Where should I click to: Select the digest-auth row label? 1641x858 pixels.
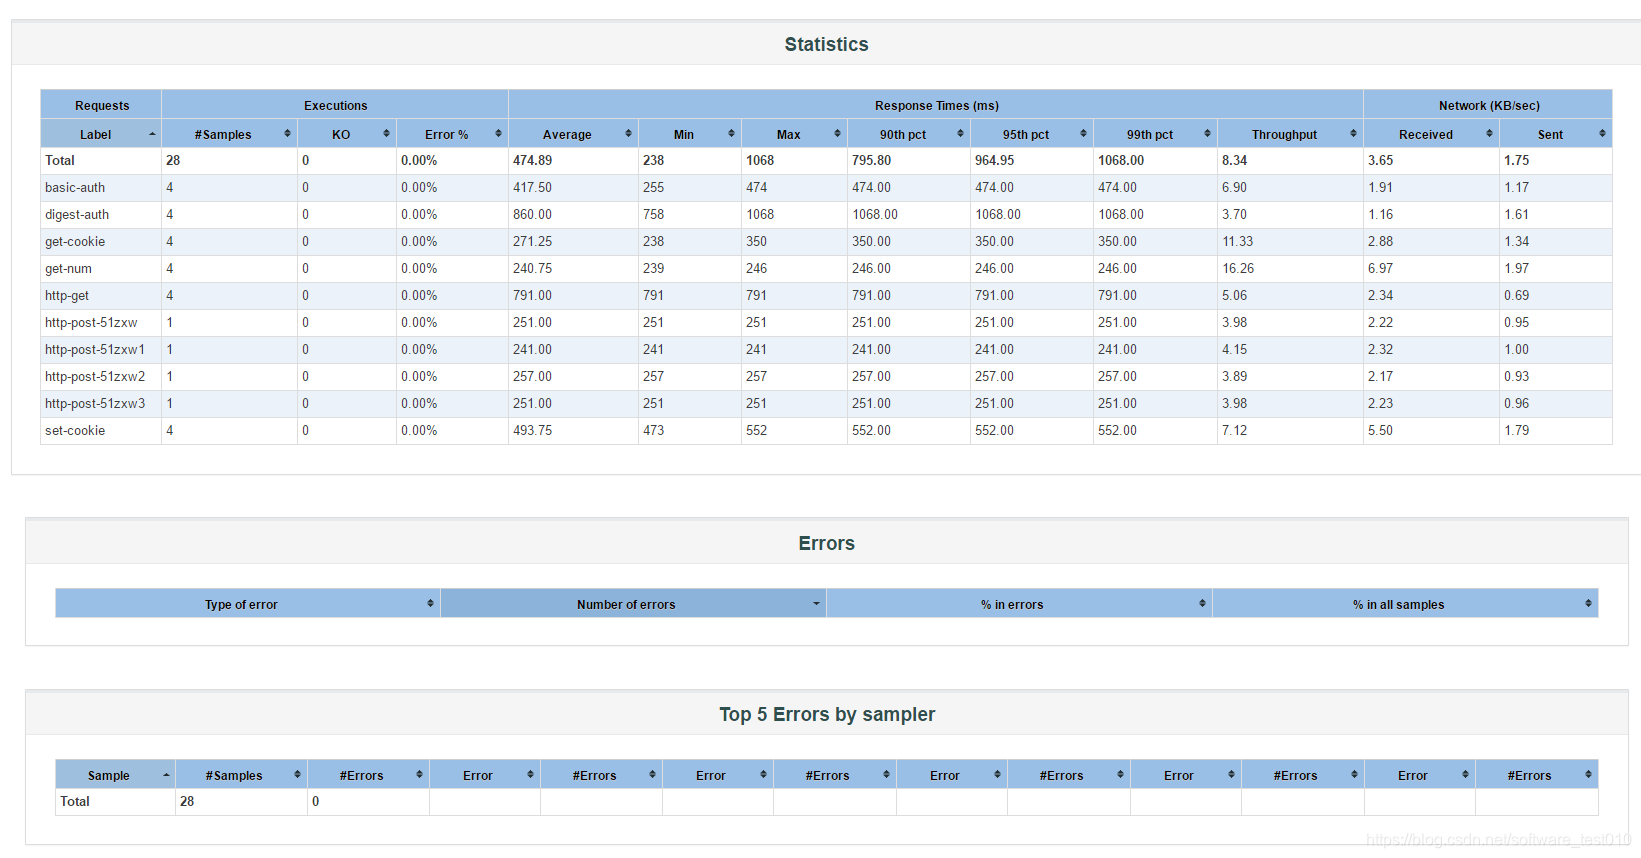(77, 214)
